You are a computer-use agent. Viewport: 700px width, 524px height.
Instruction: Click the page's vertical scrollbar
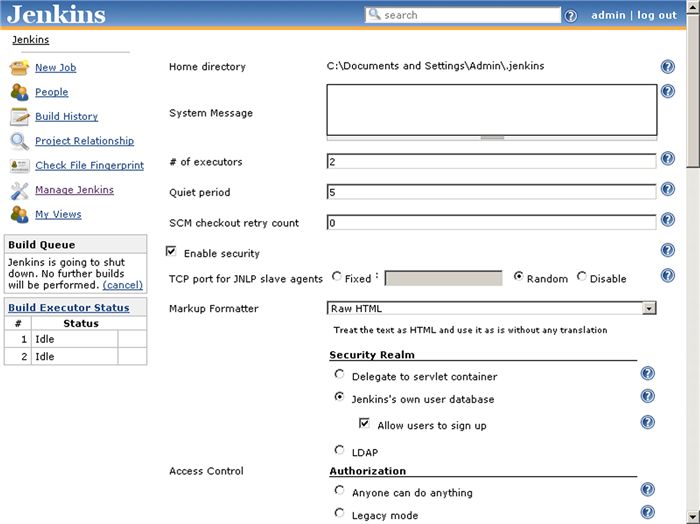coord(693,300)
